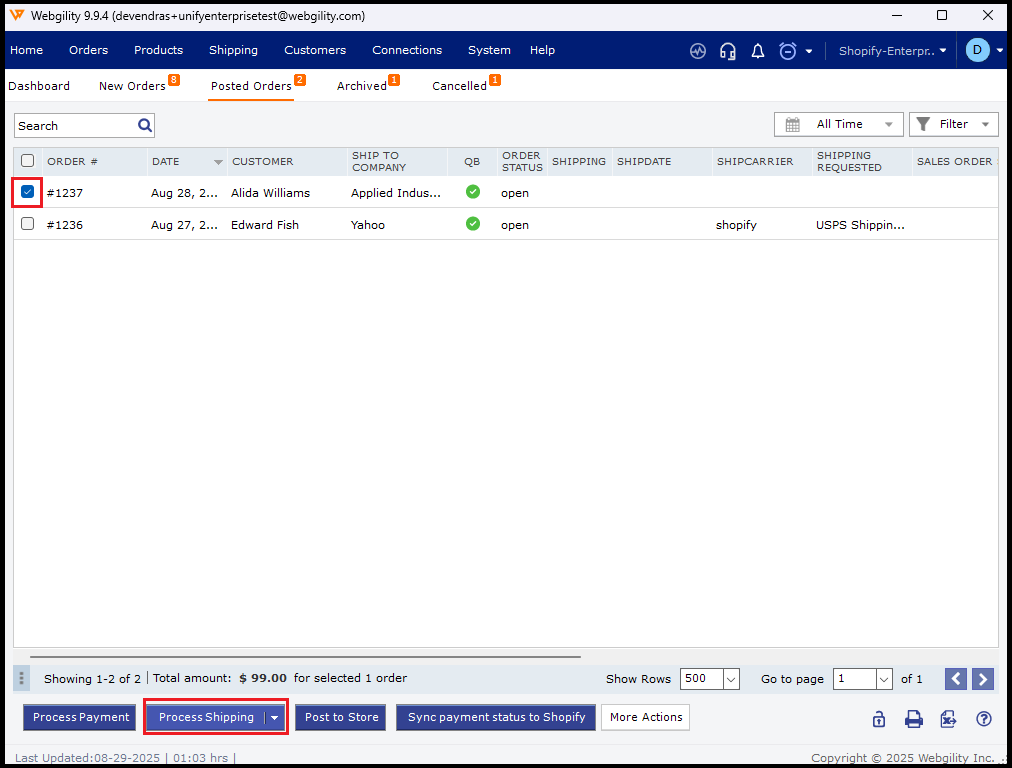Screen dimensions: 1012x768
Task: Click the activity monitor pulse icon
Action: 698,51
